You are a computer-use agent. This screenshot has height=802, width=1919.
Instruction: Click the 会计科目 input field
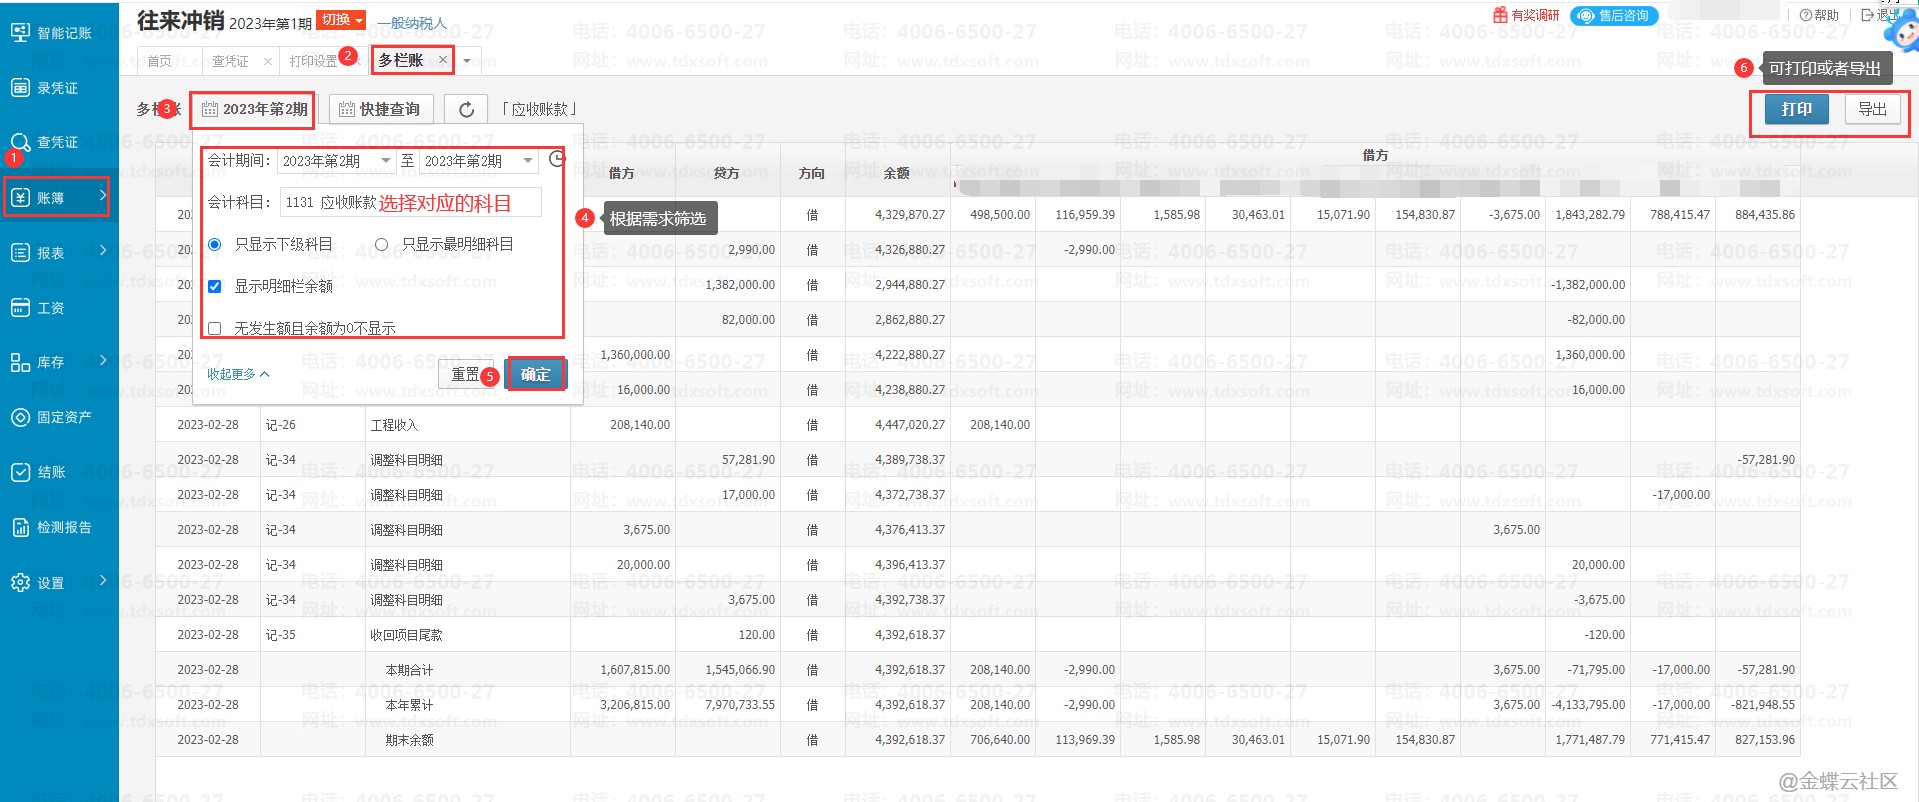[410, 202]
